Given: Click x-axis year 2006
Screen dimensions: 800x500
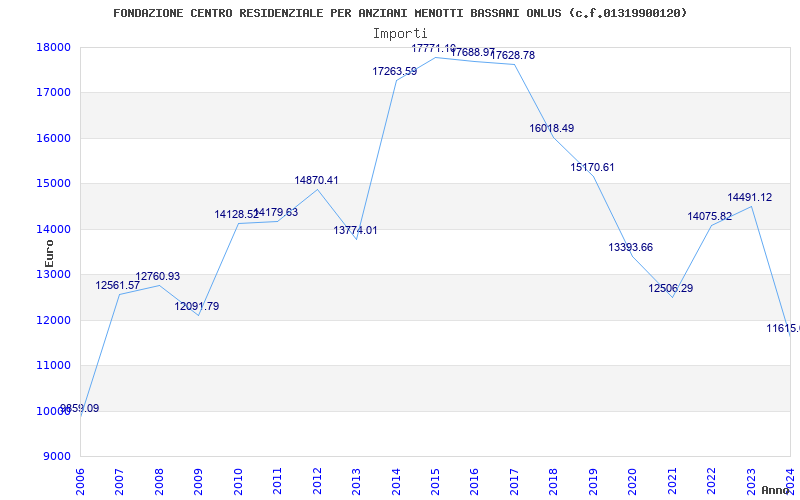Looking at the screenshot, I should [x=80, y=482].
